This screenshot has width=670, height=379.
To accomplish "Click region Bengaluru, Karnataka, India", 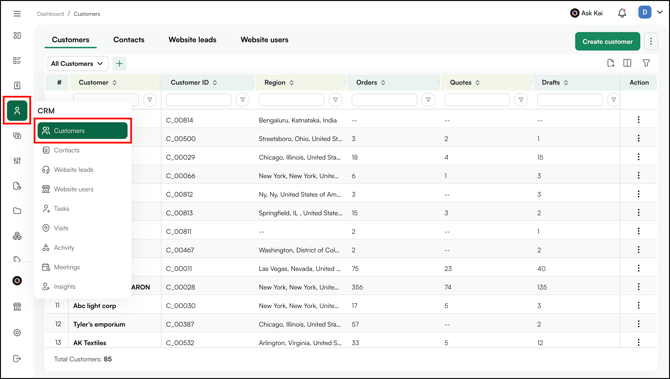I will pyautogui.click(x=298, y=120).
